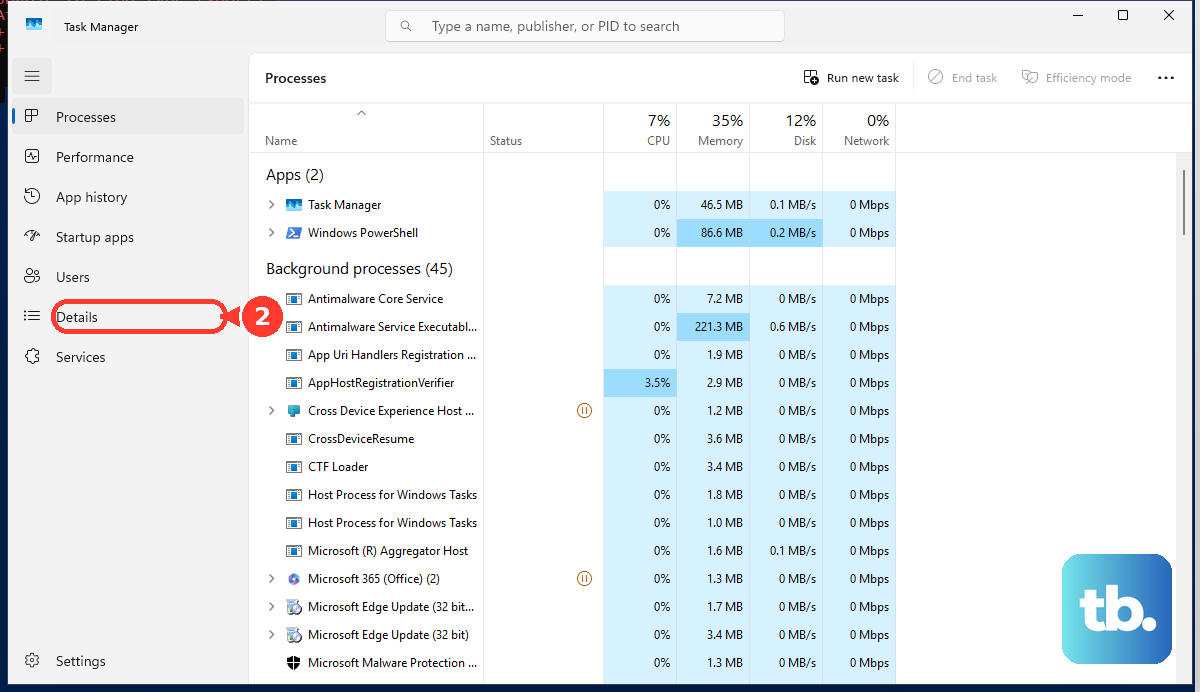Screen dimensions: 1200x692
Task: Click the Microsoft Edge Update (32 bit) icon
Action: (x=294, y=635)
